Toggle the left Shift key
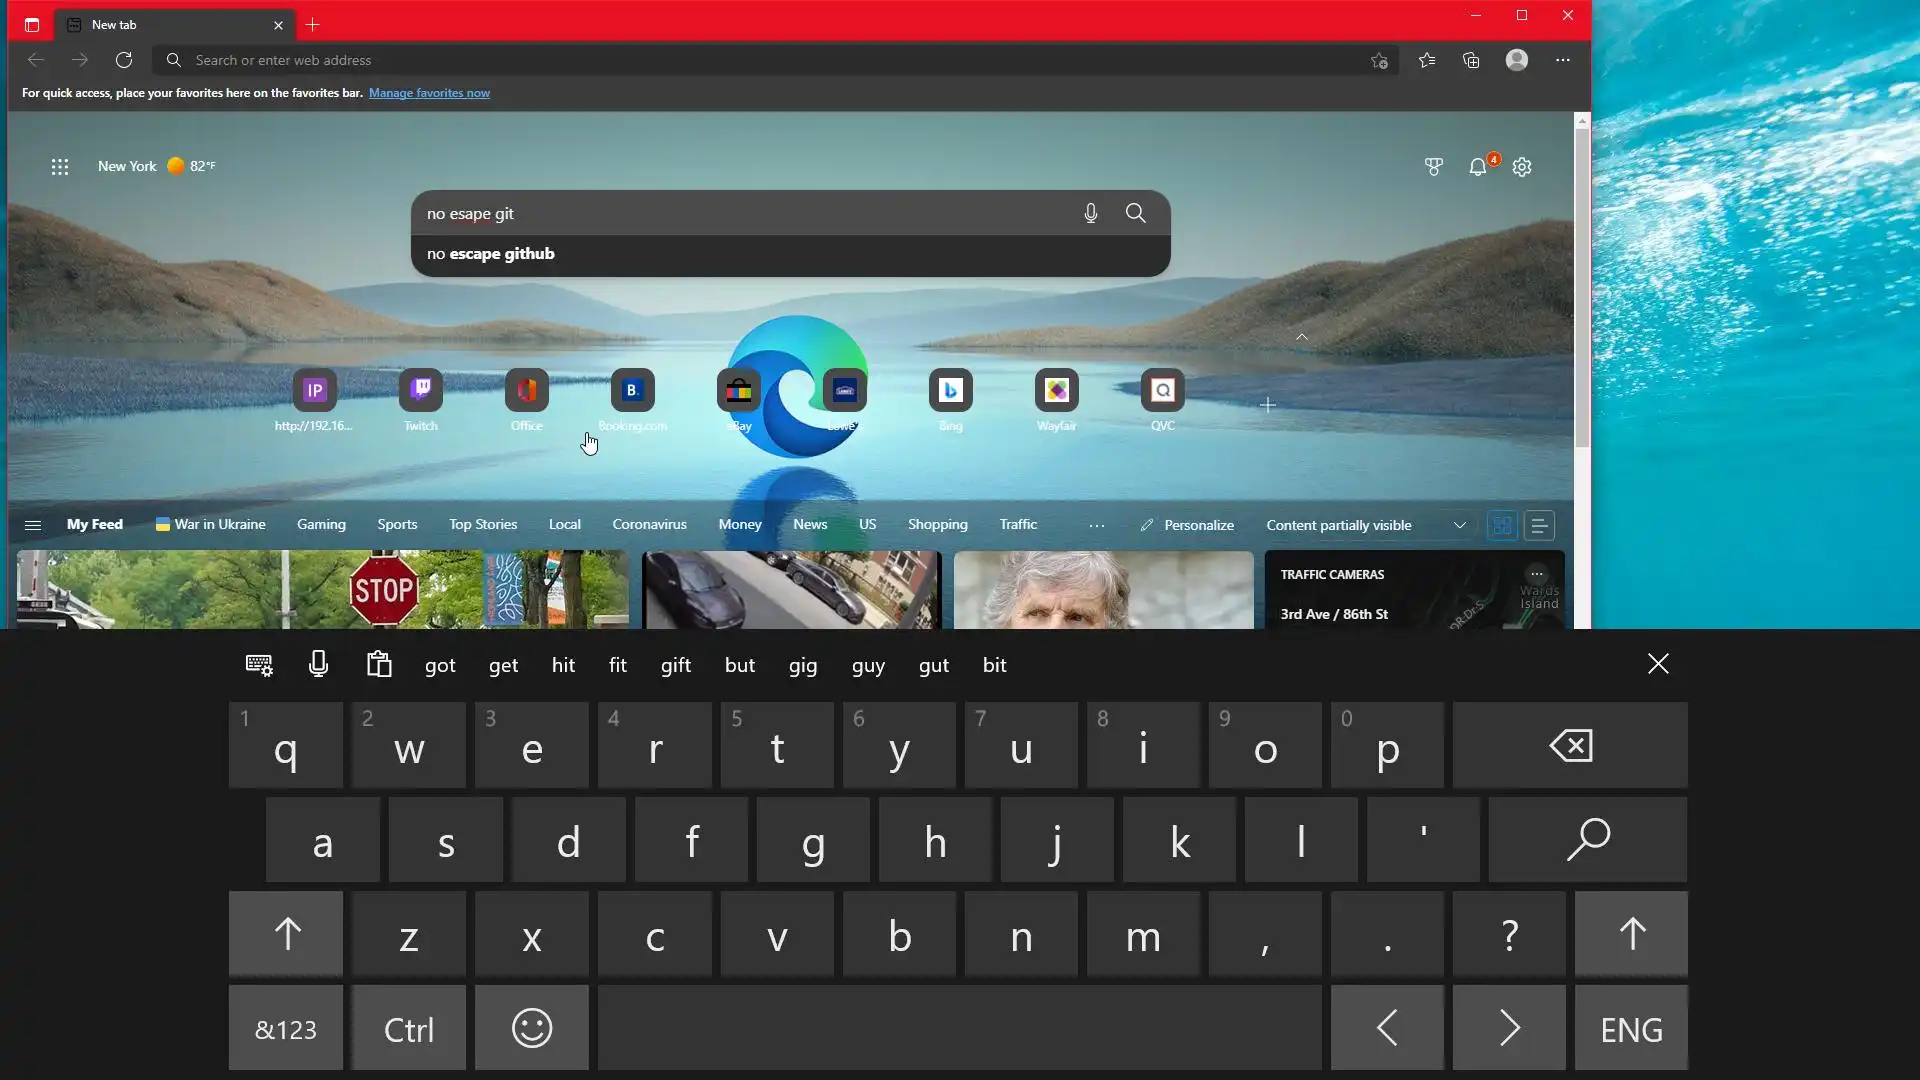The height and width of the screenshot is (1080, 1920). (286, 935)
